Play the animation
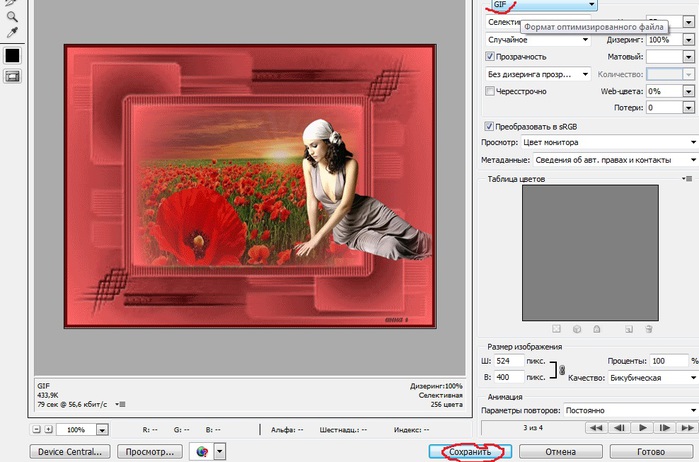 [642, 428]
